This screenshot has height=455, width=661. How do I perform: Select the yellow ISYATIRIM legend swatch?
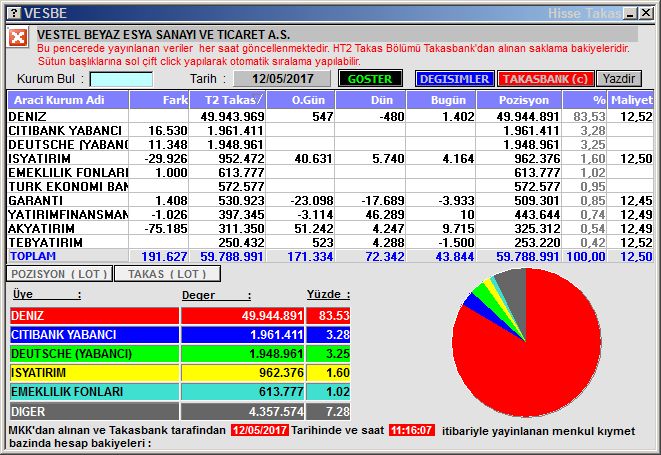click(x=94, y=373)
